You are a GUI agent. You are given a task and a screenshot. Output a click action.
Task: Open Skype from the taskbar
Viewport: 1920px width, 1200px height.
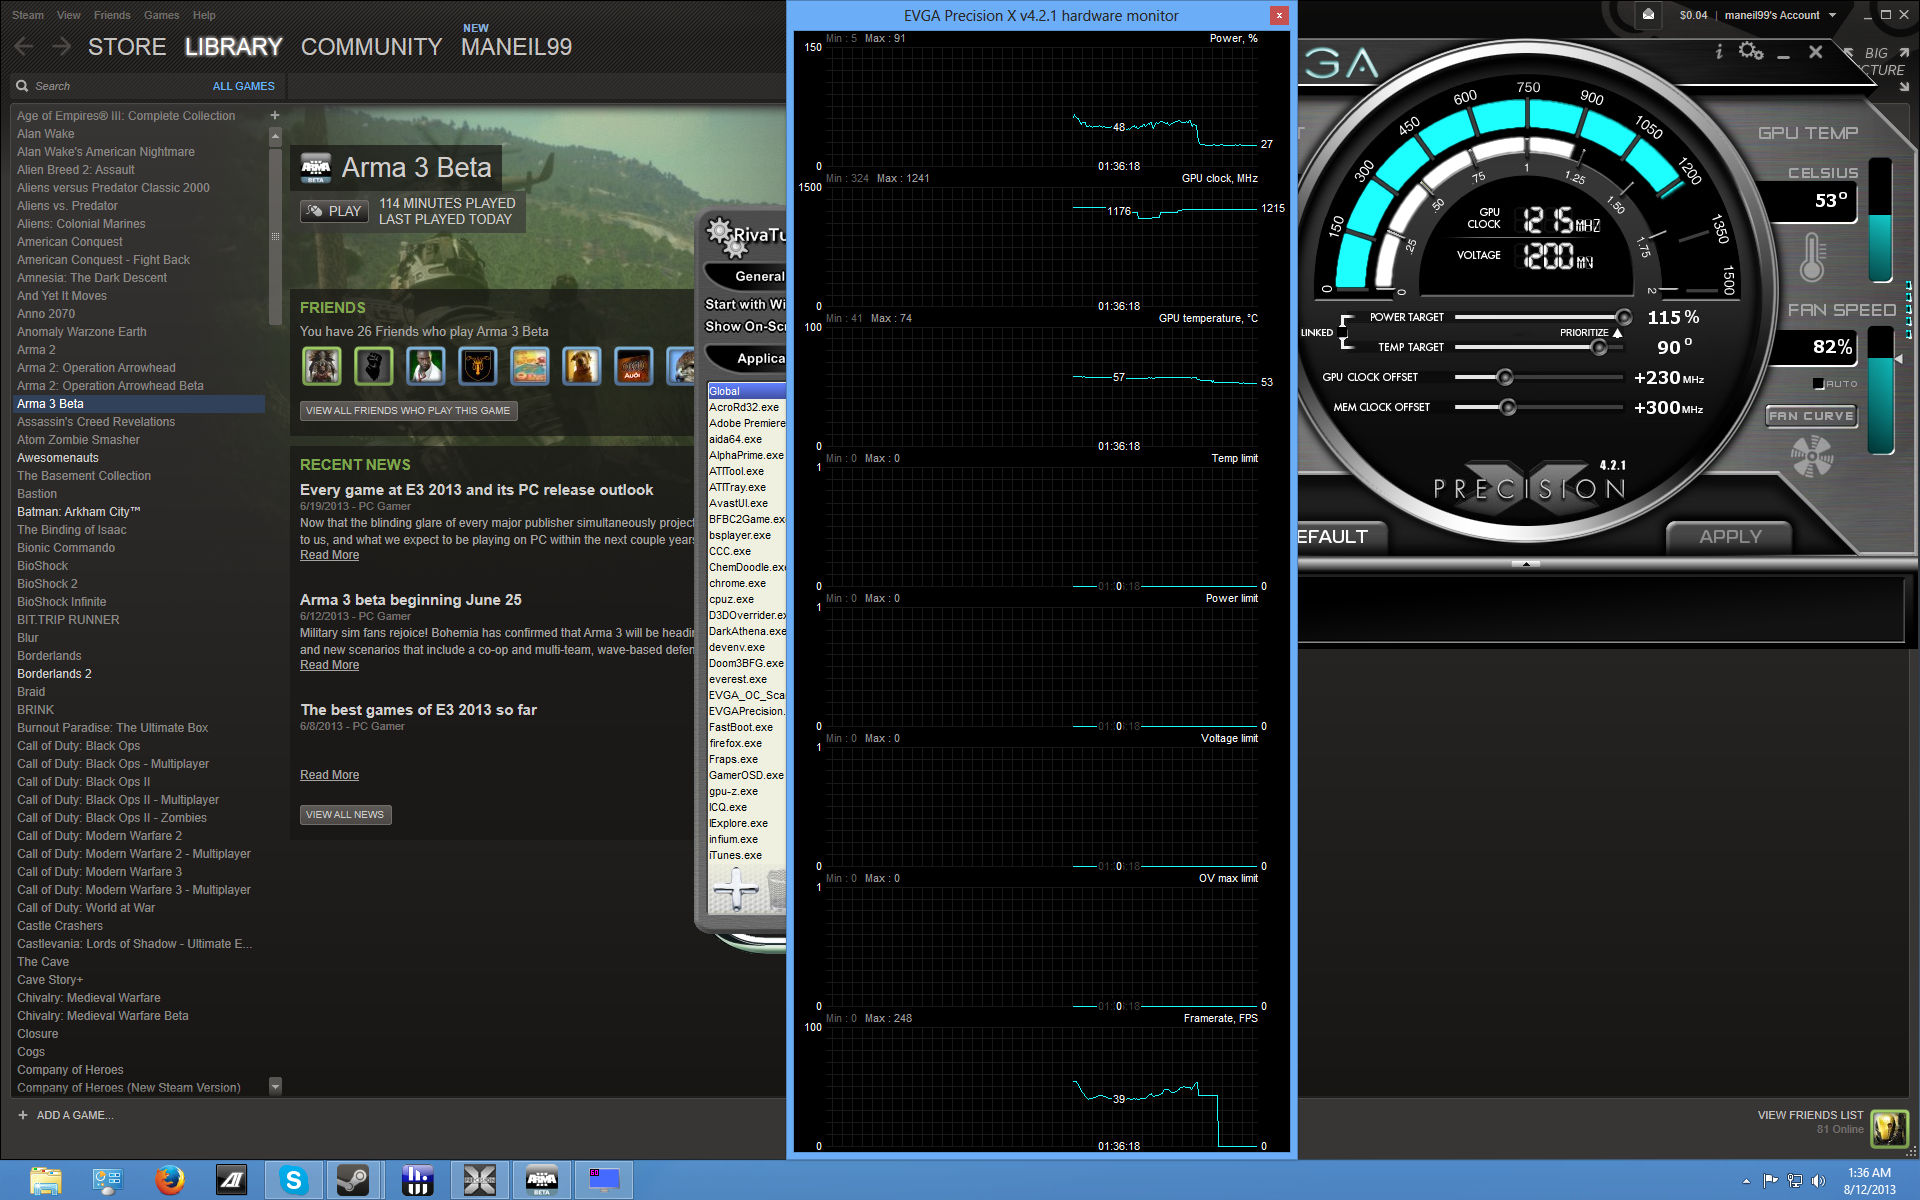point(293,1180)
